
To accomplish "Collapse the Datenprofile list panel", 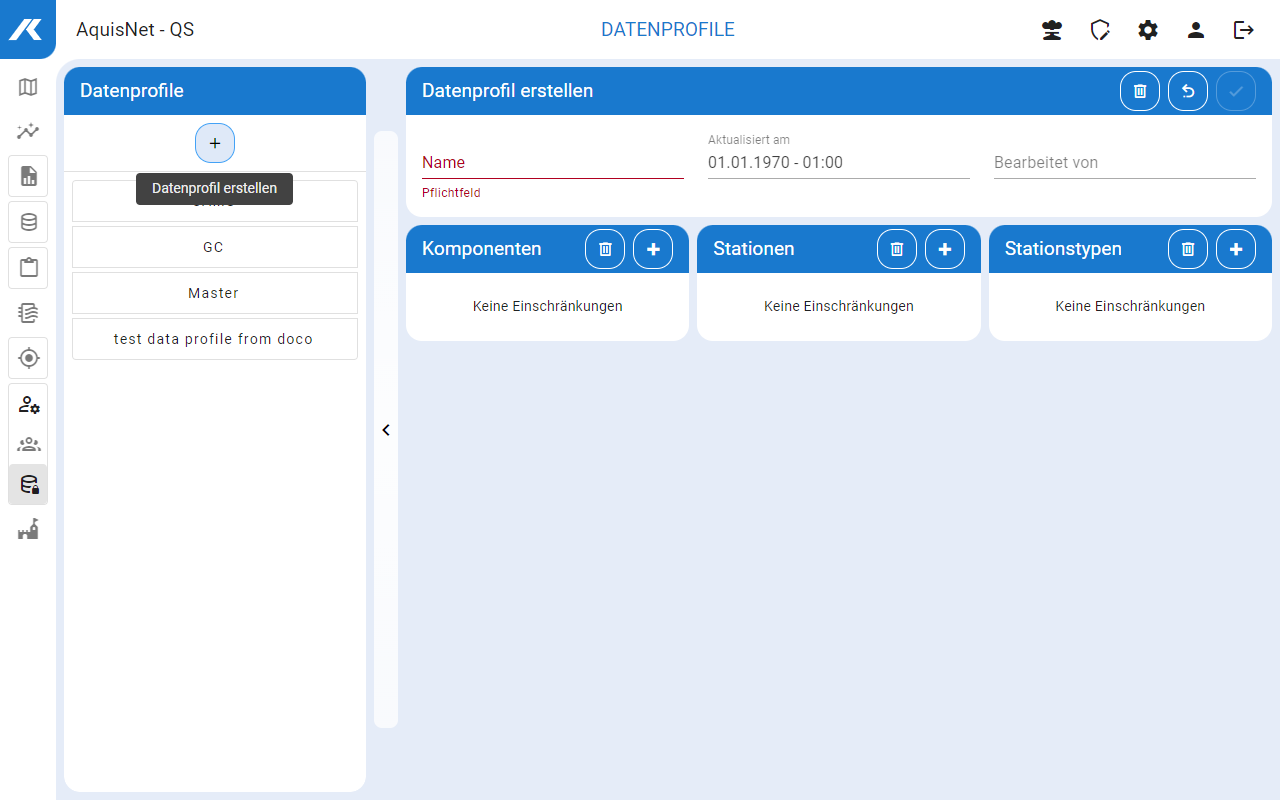I will (386, 430).
